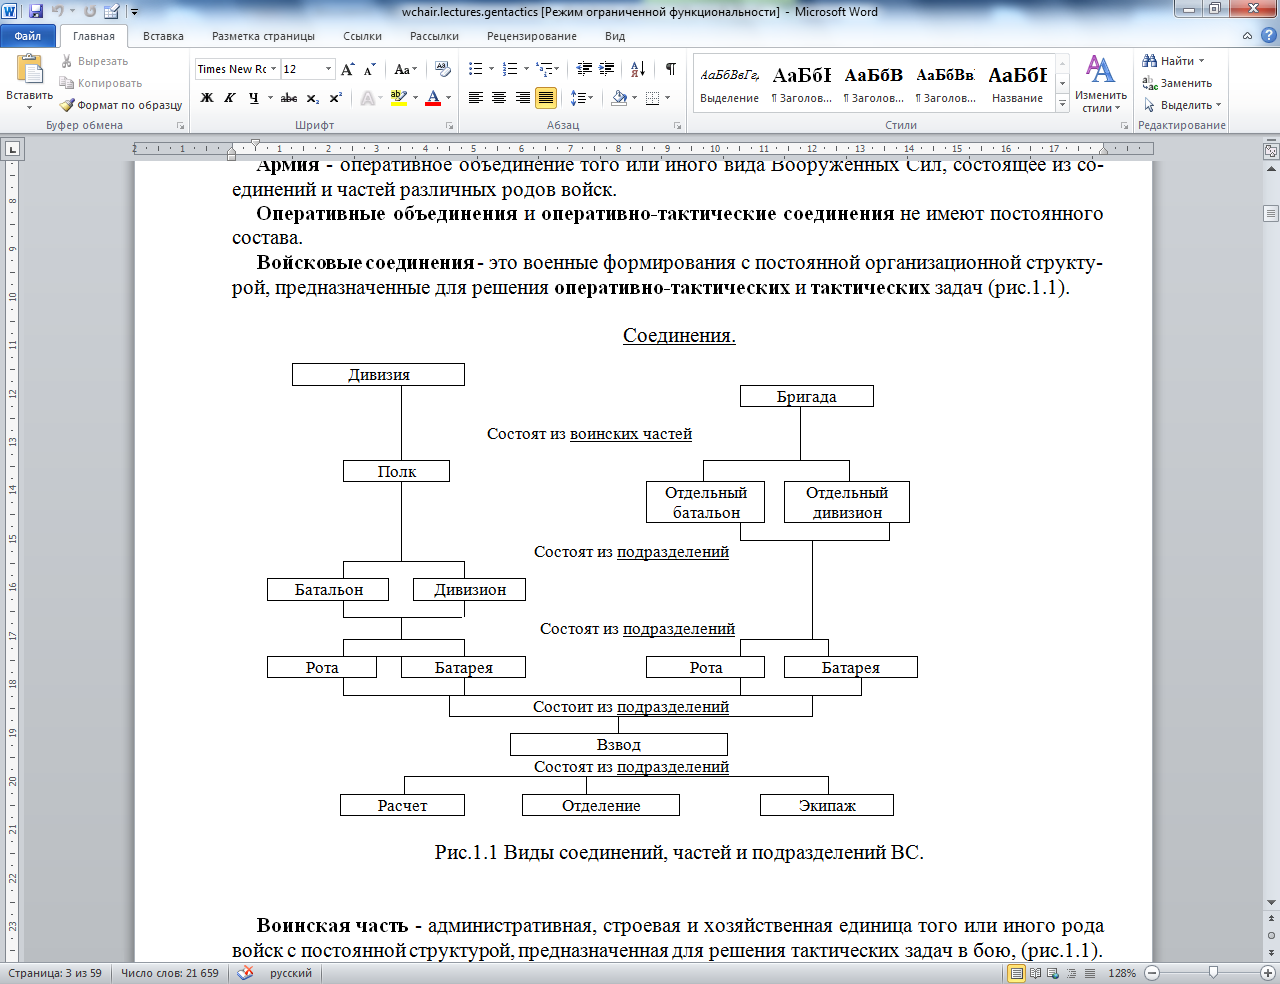Open the line spacing dropdown
Viewport: 1280px width, 984px height.
[x=590, y=98]
